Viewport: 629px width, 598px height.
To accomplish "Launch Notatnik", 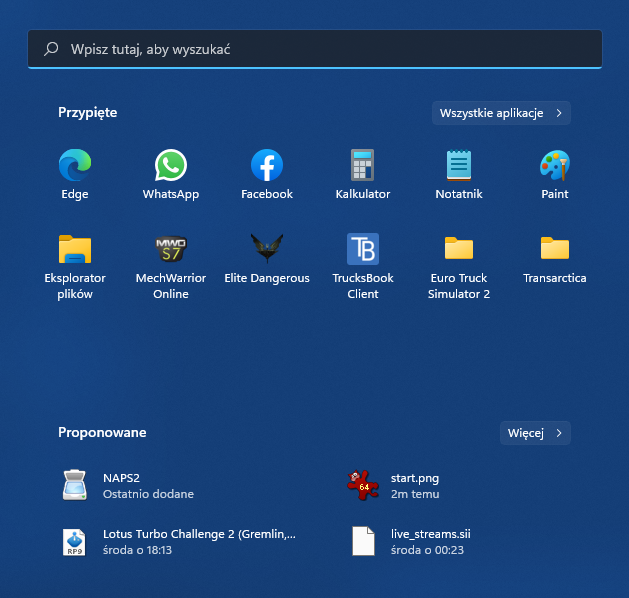I will point(459,165).
